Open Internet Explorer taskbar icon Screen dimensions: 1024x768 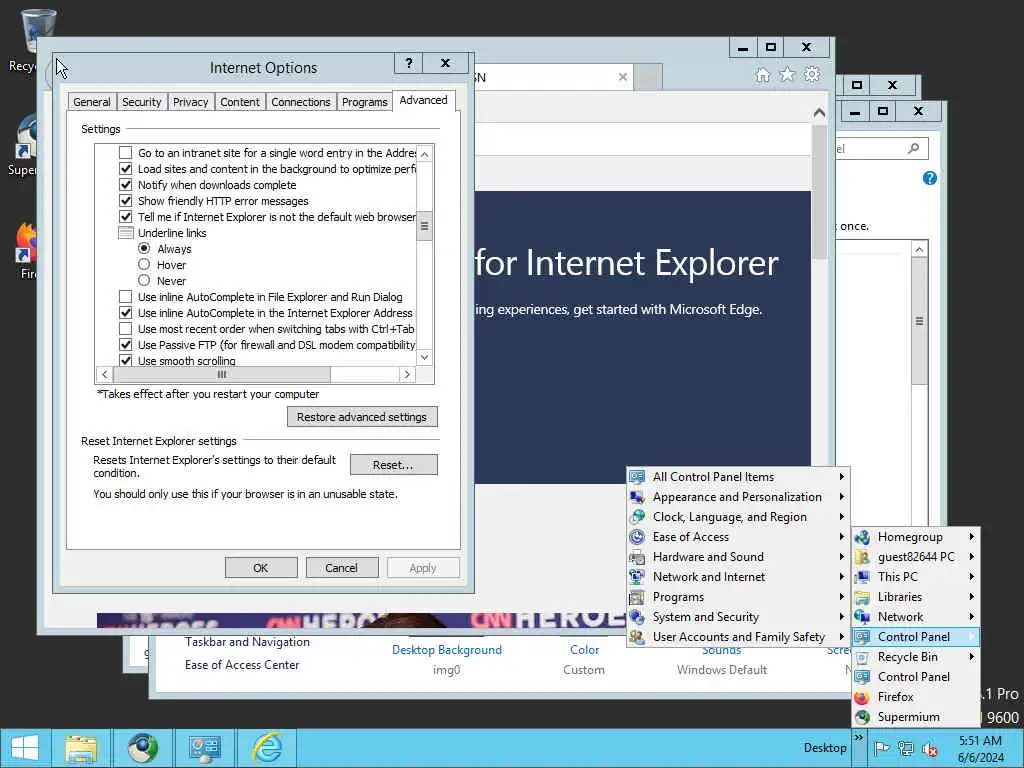tap(267, 748)
